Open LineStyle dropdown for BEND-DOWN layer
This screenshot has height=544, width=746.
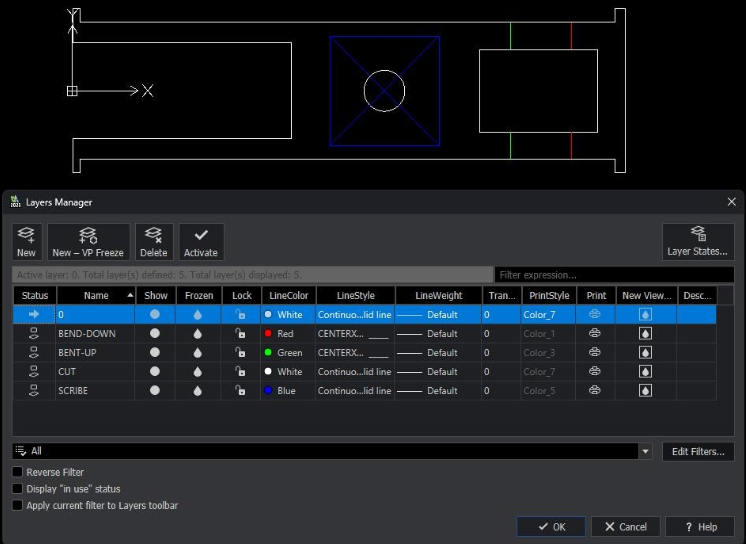pyautogui.click(x=353, y=334)
